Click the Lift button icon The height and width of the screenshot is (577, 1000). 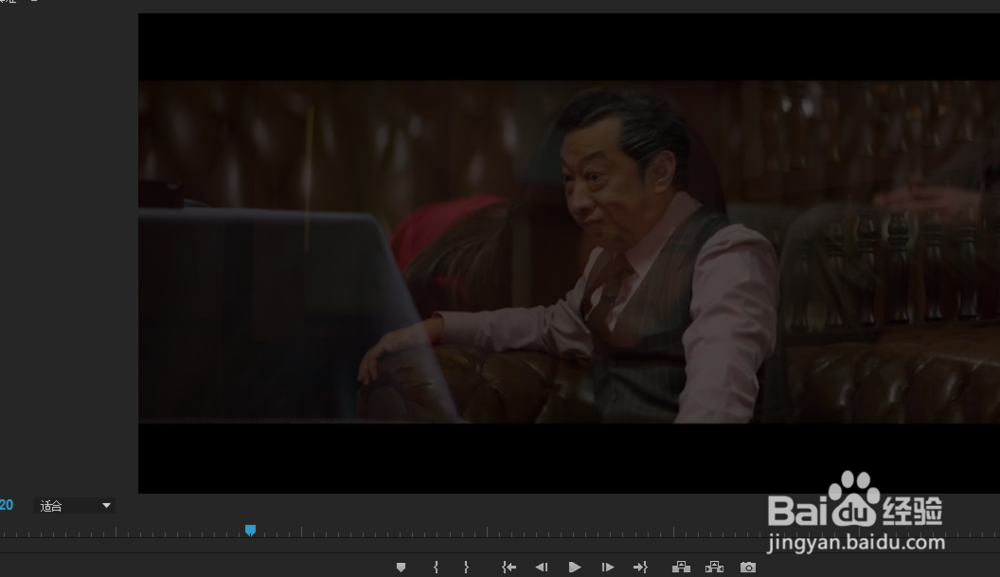(681, 567)
